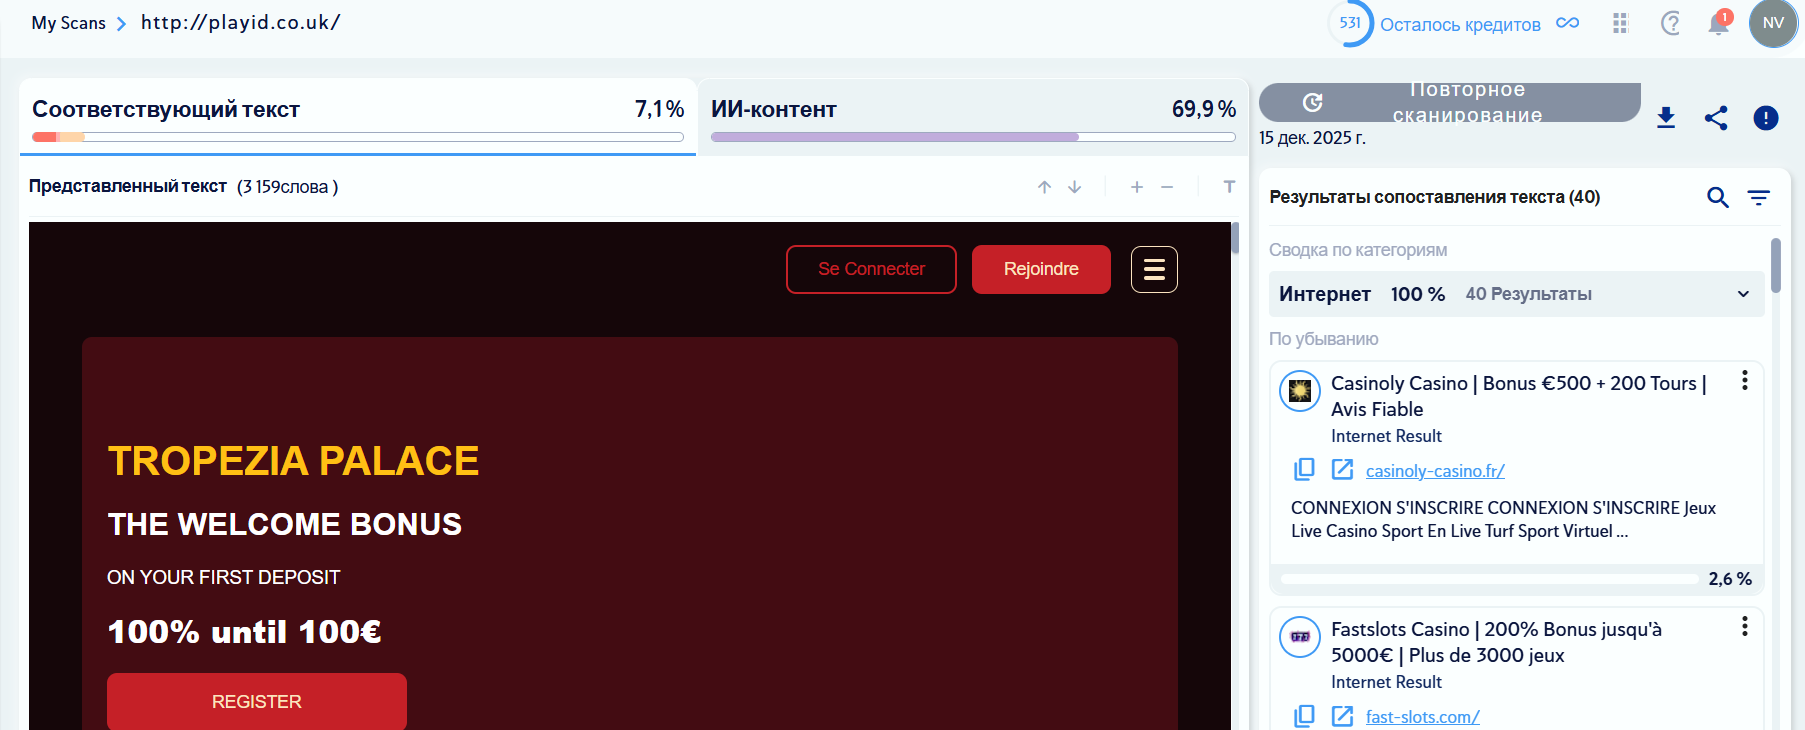This screenshot has width=1805, height=730.
Task: Click the 100% until 100€ offer text
Action: pos(244,632)
